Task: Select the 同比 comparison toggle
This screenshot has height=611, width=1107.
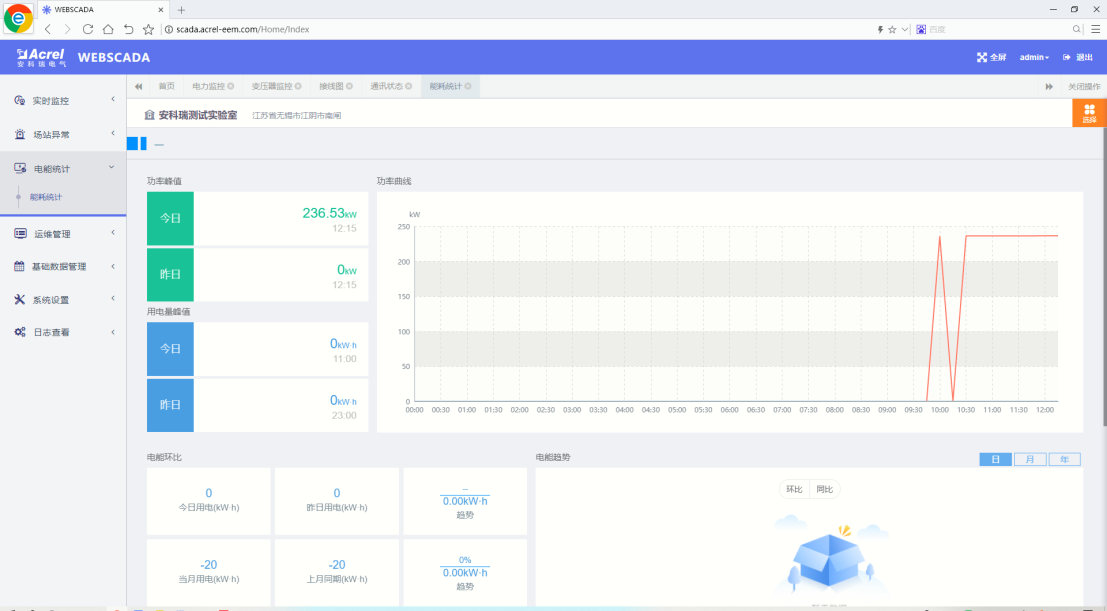Action: tap(825, 490)
